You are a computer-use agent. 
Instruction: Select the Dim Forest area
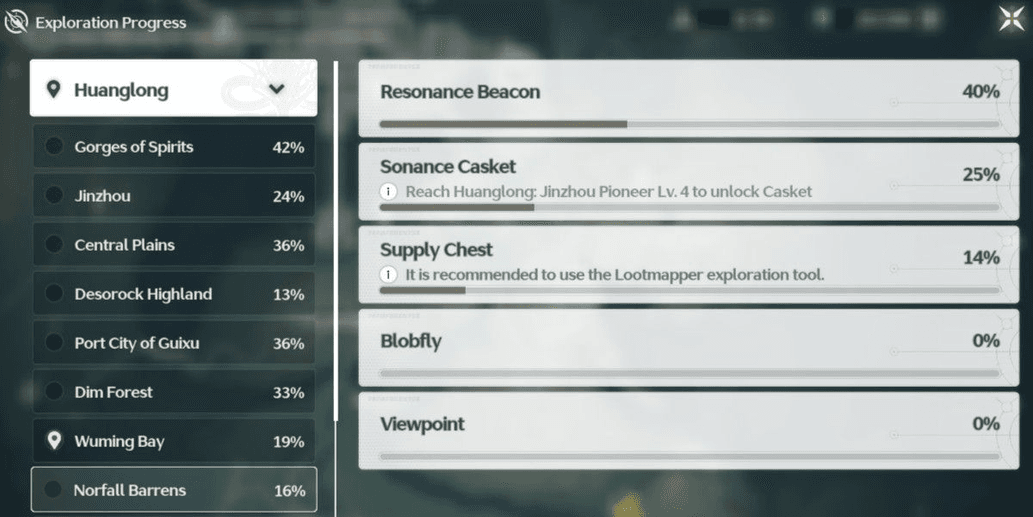coord(174,392)
